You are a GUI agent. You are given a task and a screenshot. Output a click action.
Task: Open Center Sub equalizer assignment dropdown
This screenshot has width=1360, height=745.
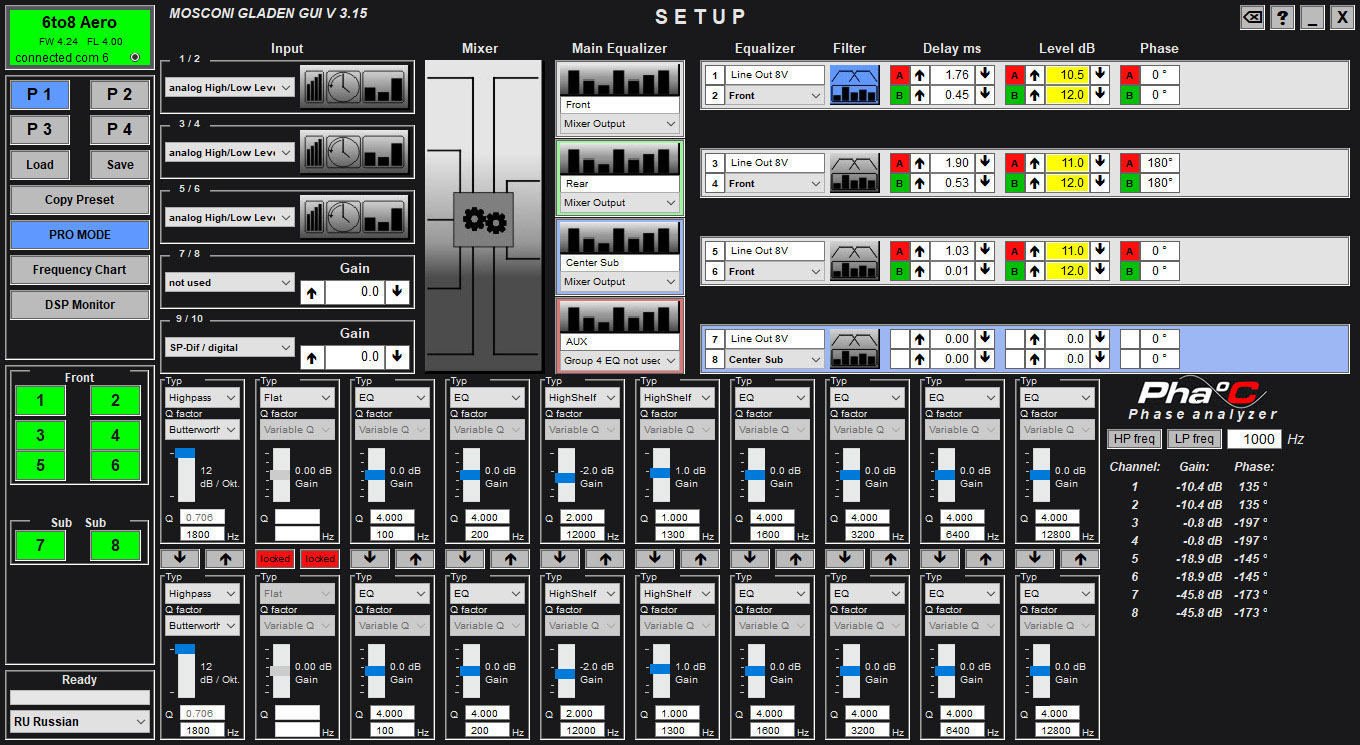click(775, 359)
